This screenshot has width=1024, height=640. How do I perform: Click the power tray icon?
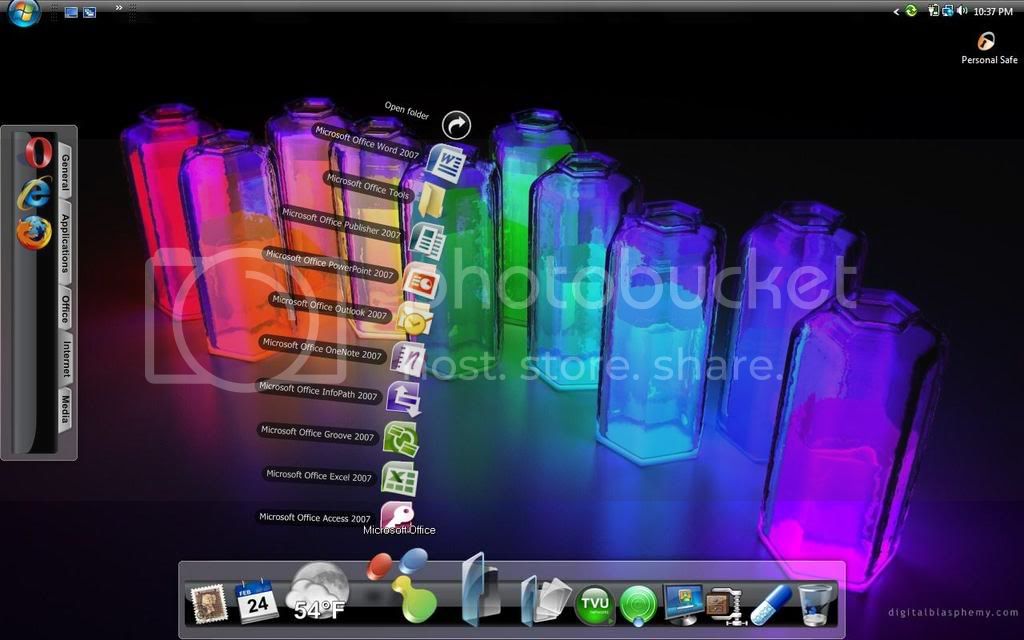click(x=933, y=11)
